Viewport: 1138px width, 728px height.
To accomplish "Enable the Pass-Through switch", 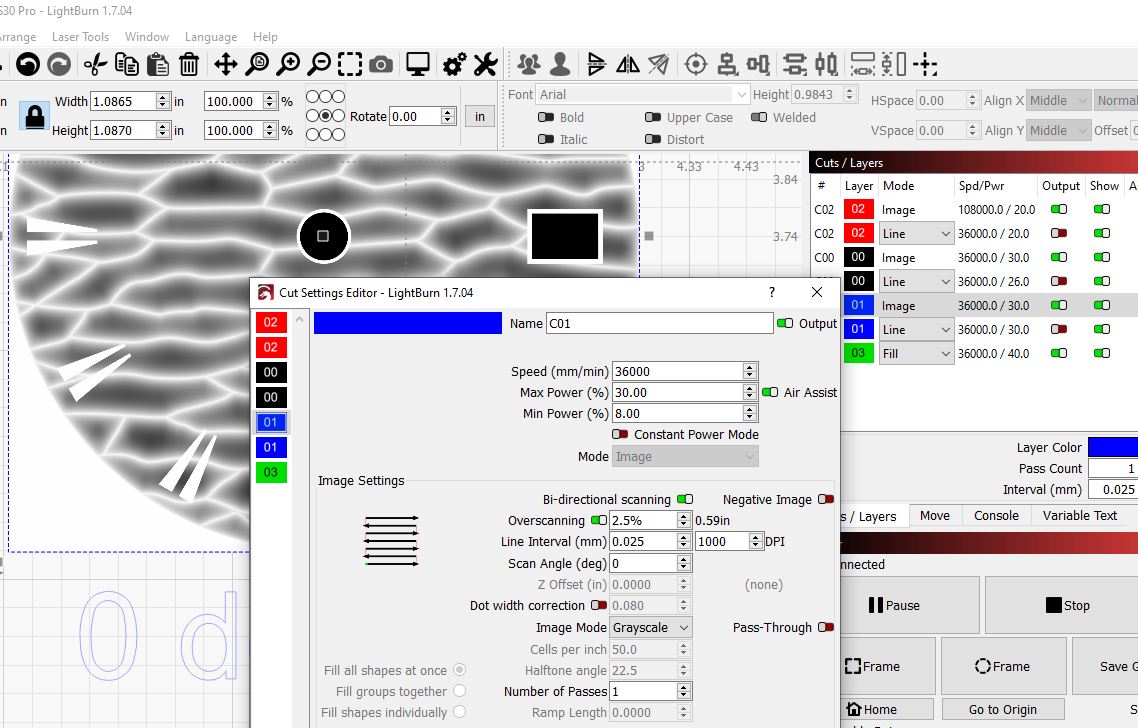I will [825, 627].
